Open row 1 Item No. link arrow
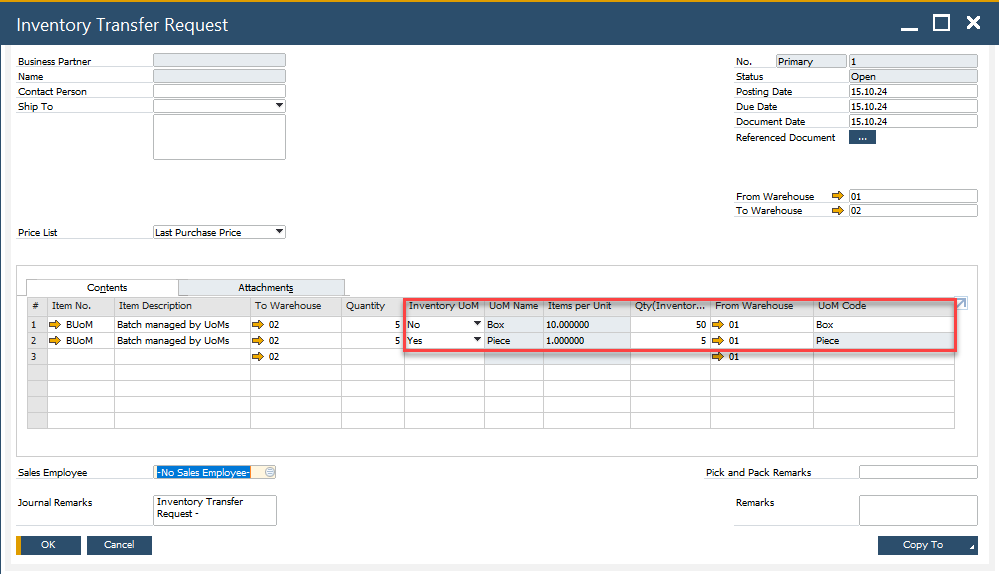 click(56, 325)
